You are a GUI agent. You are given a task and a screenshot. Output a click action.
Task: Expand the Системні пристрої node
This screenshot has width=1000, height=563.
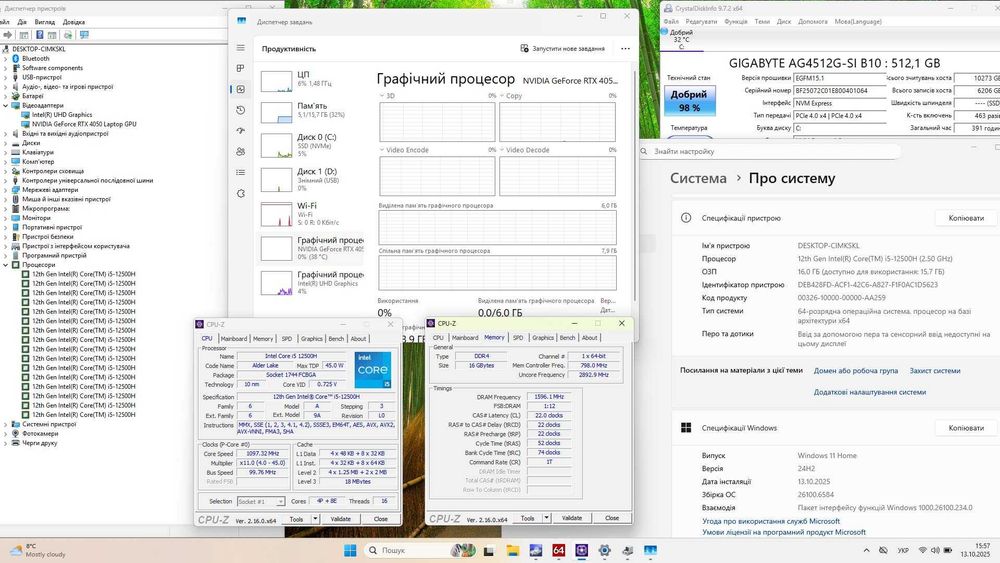pyautogui.click(x=6, y=424)
